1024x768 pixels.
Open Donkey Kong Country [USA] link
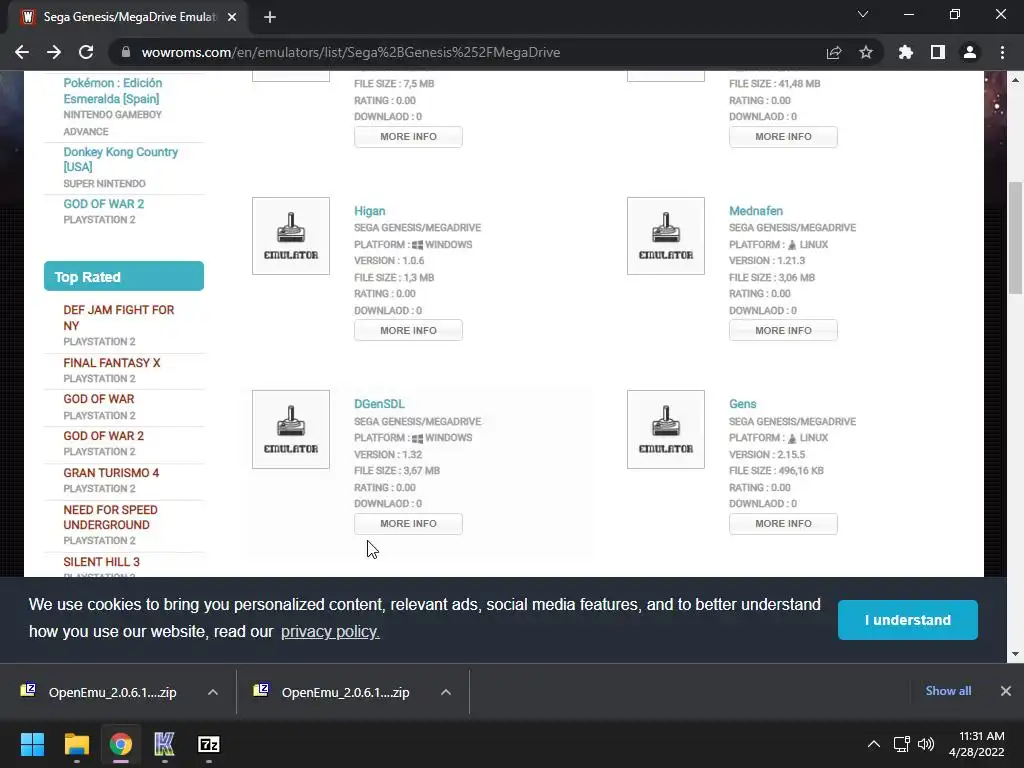pos(120,159)
